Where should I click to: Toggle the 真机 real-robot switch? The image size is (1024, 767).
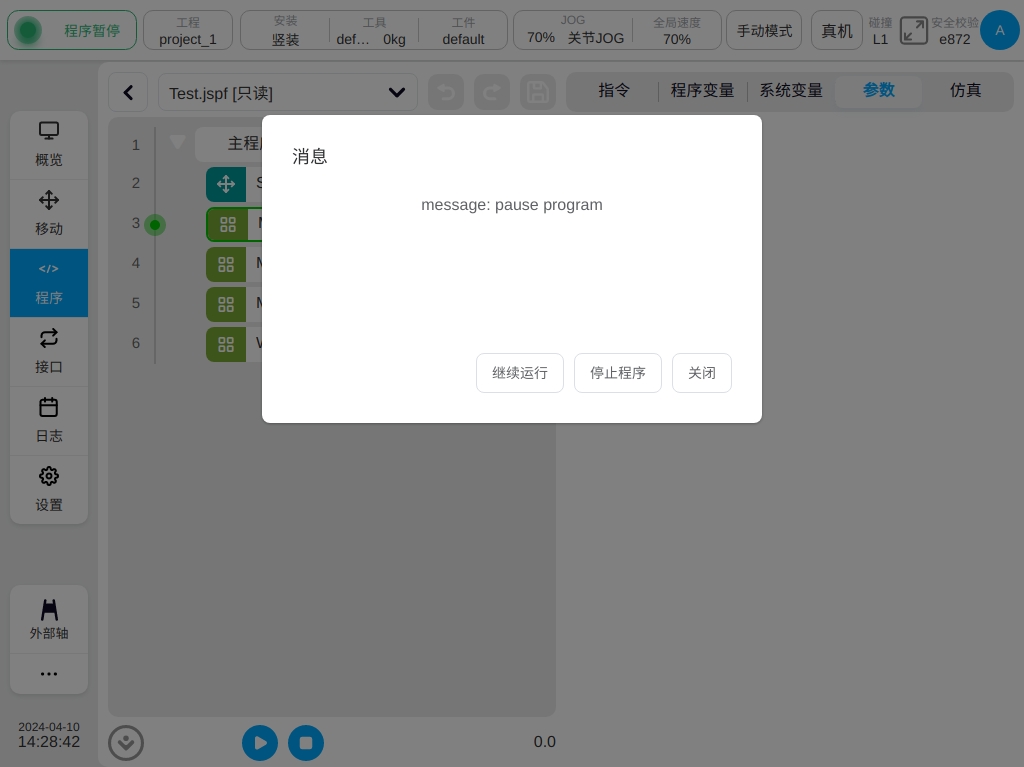coord(836,31)
